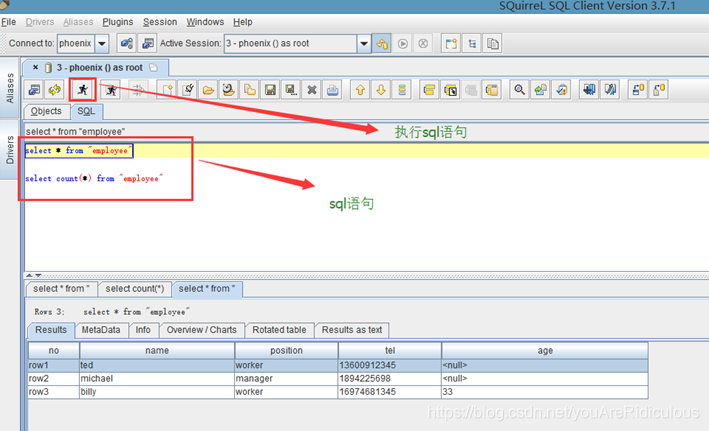
Task: Click the session properties icon left of refresh
Action: pos(34,90)
